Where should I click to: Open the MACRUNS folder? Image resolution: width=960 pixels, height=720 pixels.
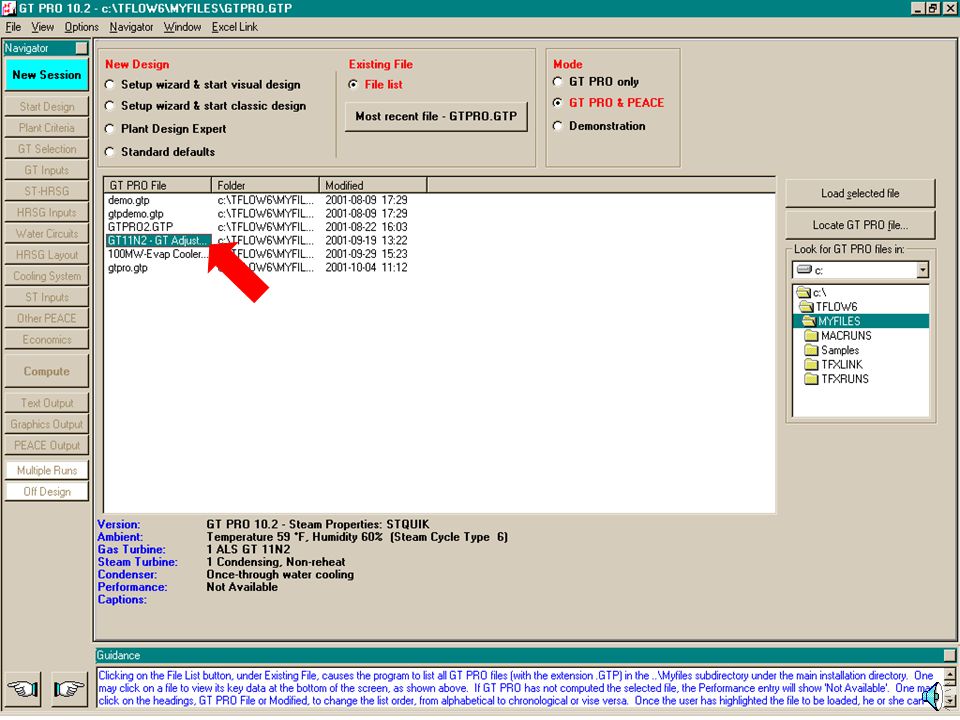pos(838,336)
